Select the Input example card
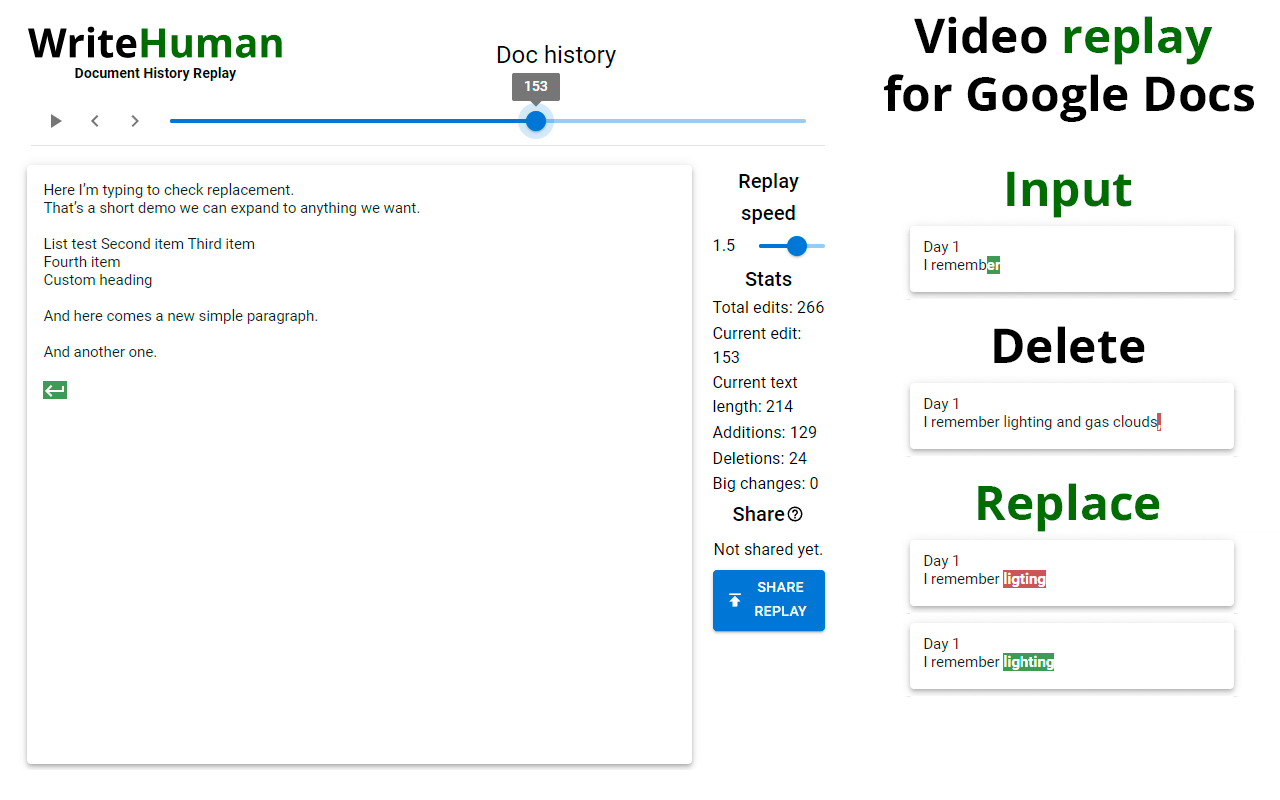Screen dimensions: 1280x800 pyautogui.click(x=1071, y=258)
